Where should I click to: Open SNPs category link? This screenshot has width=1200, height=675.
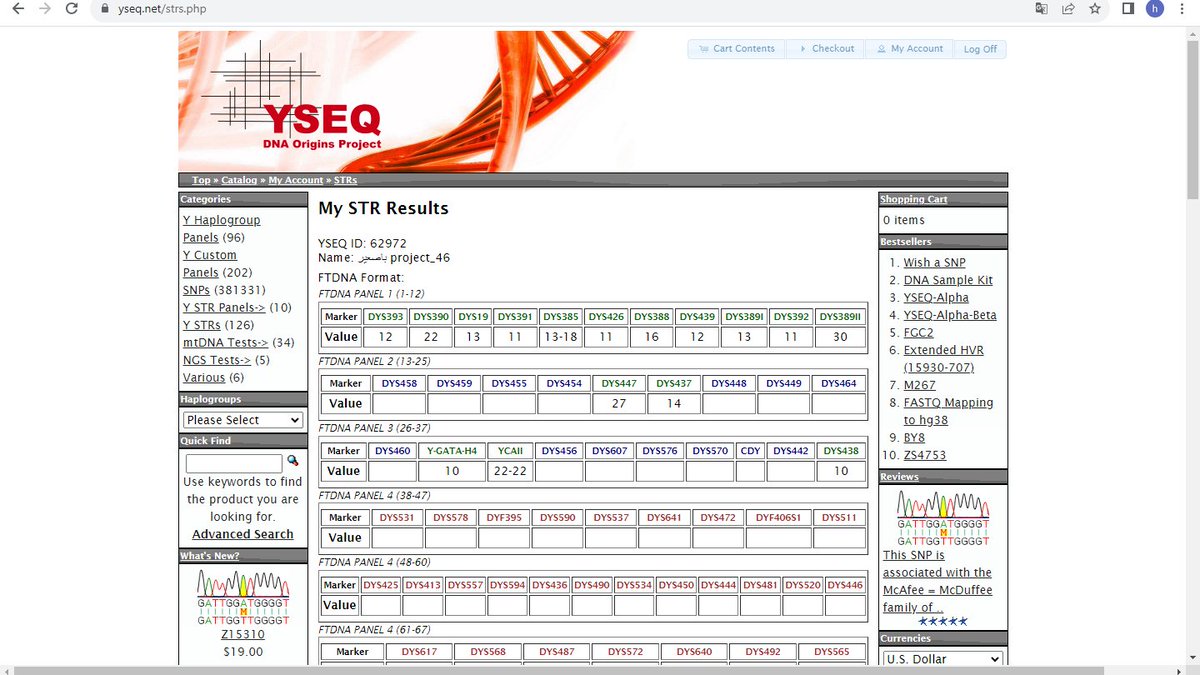[x=197, y=290]
